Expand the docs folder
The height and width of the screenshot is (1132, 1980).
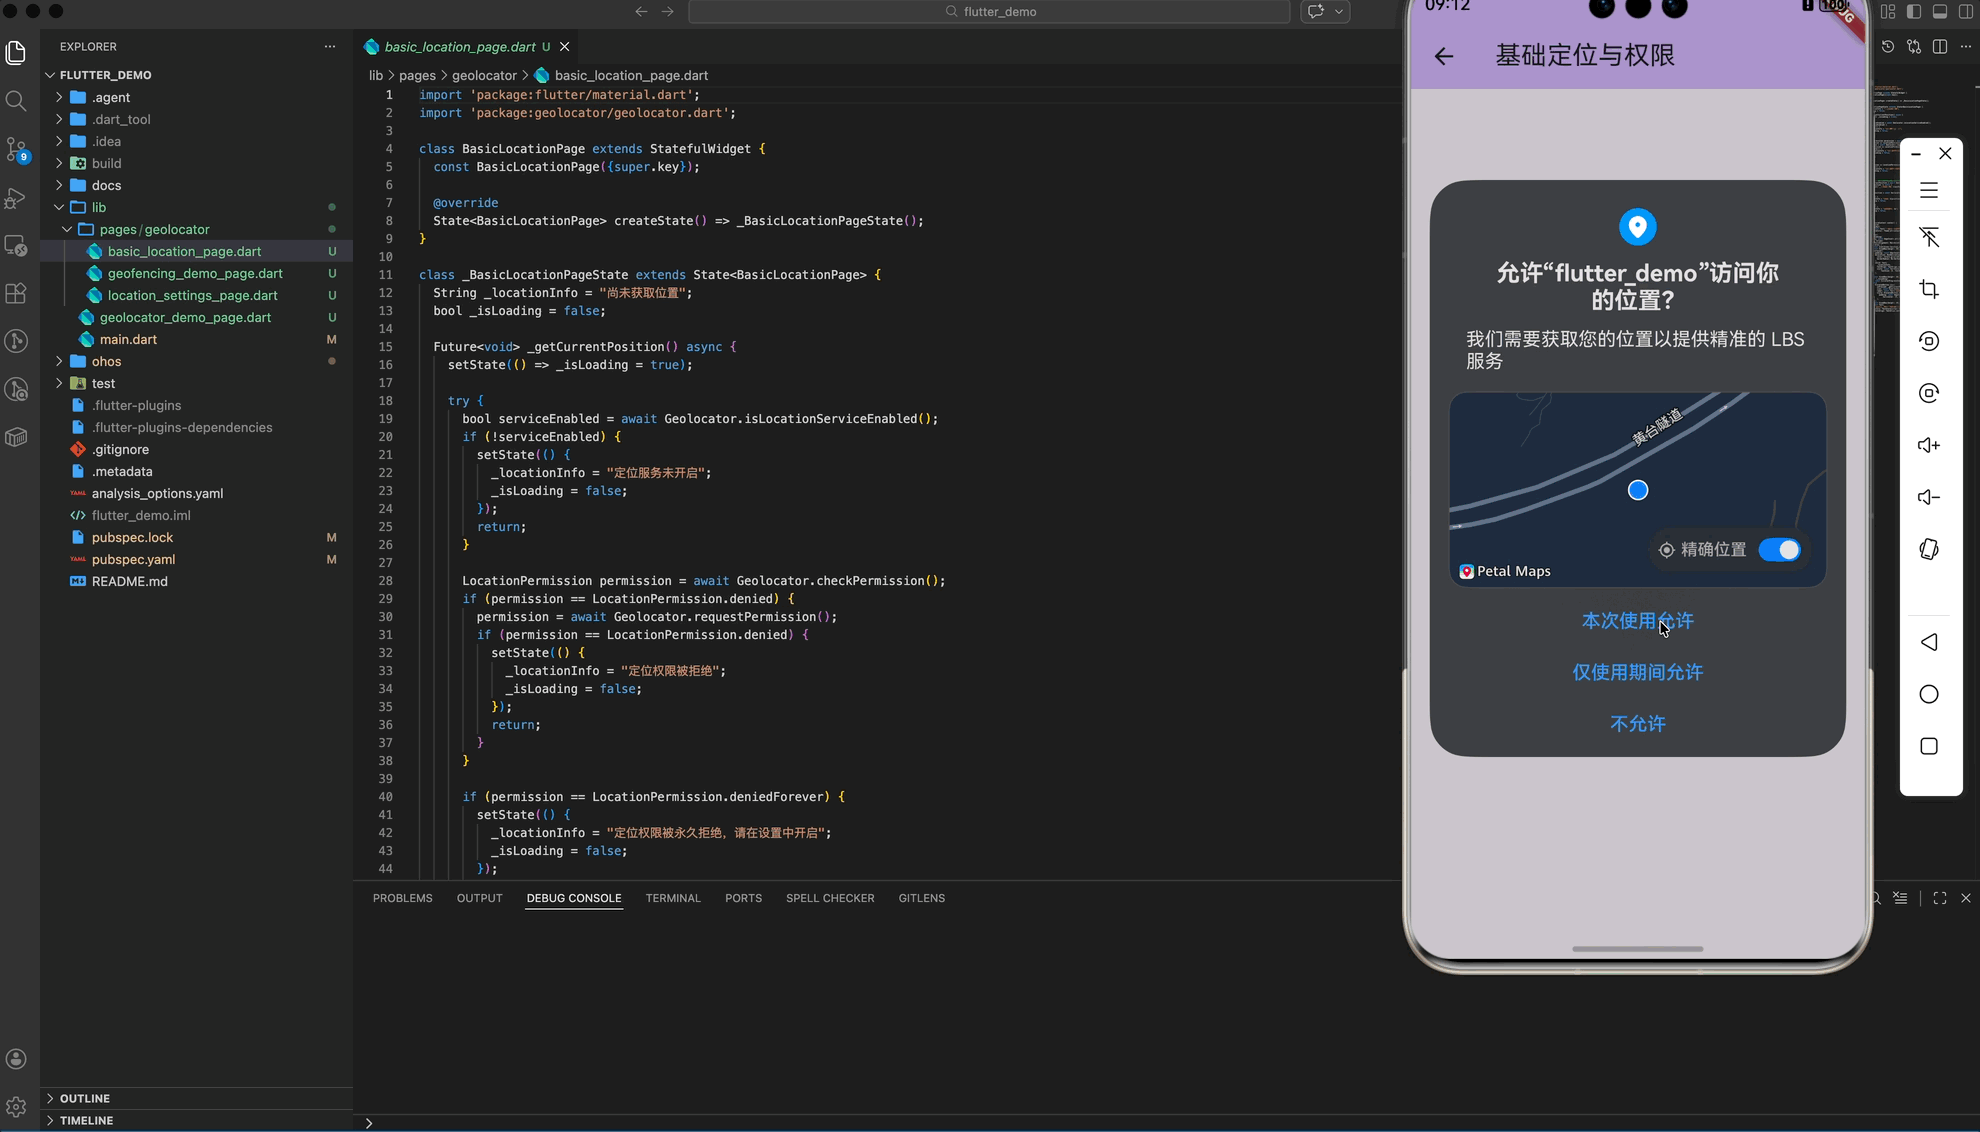point(59,185)
